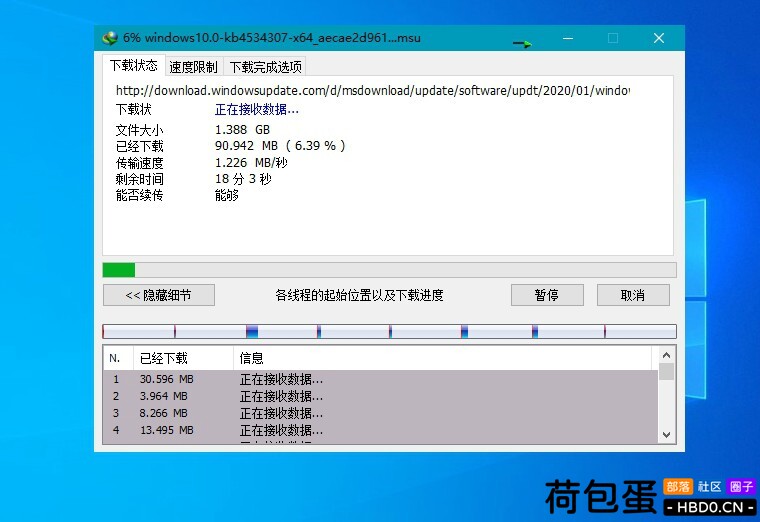Select thread row 4 with 13.495 MB

[x=380, y=430]
